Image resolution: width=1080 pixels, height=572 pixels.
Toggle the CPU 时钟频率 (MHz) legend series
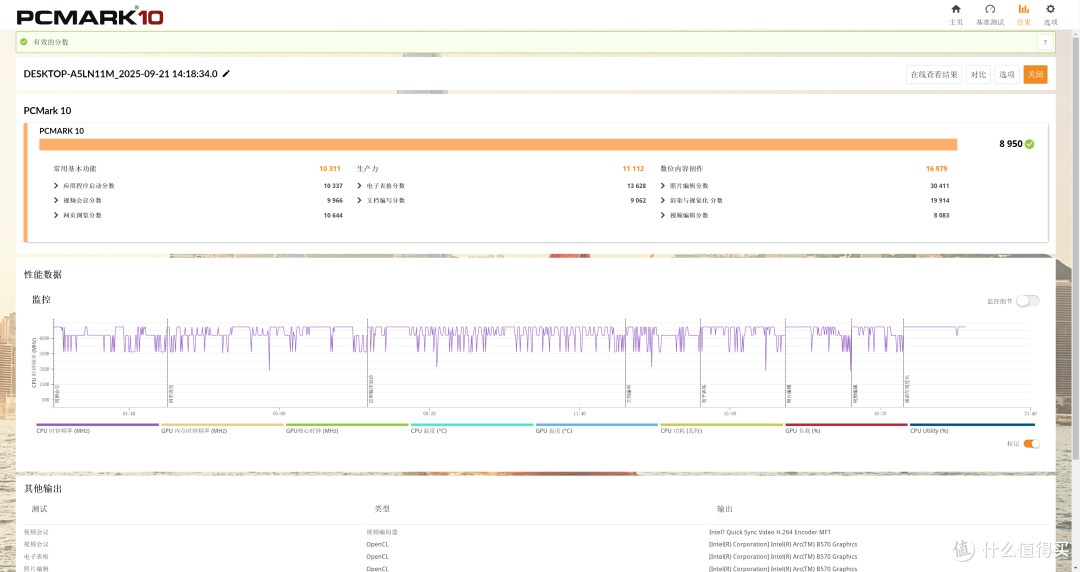click(x=97, y=428)
